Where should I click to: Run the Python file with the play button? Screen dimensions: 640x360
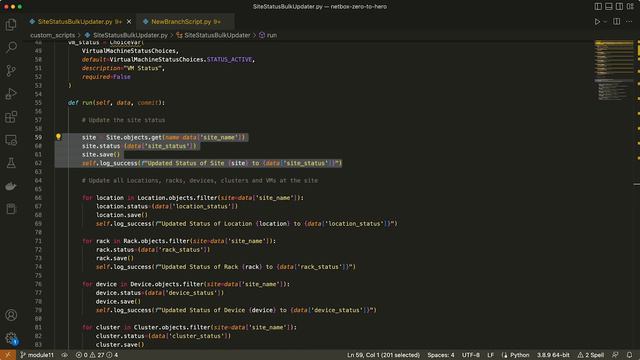click(x=597, y=22)
